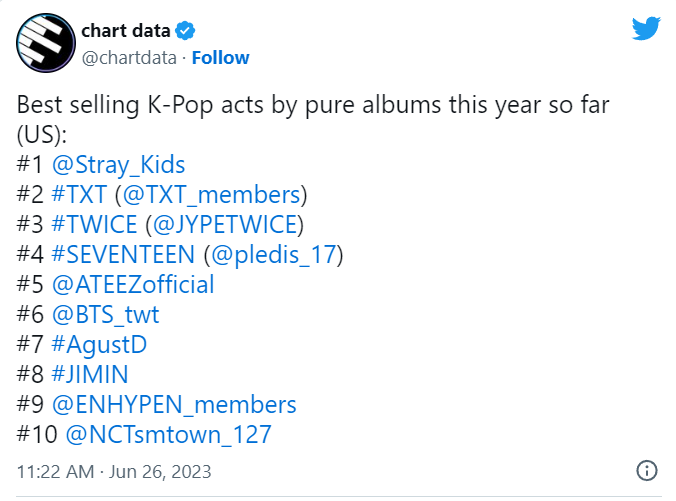Open the @JYPETWICE mention
Image resolution: width=676 pixels, height=501 pixels.
tap(225, 225)
